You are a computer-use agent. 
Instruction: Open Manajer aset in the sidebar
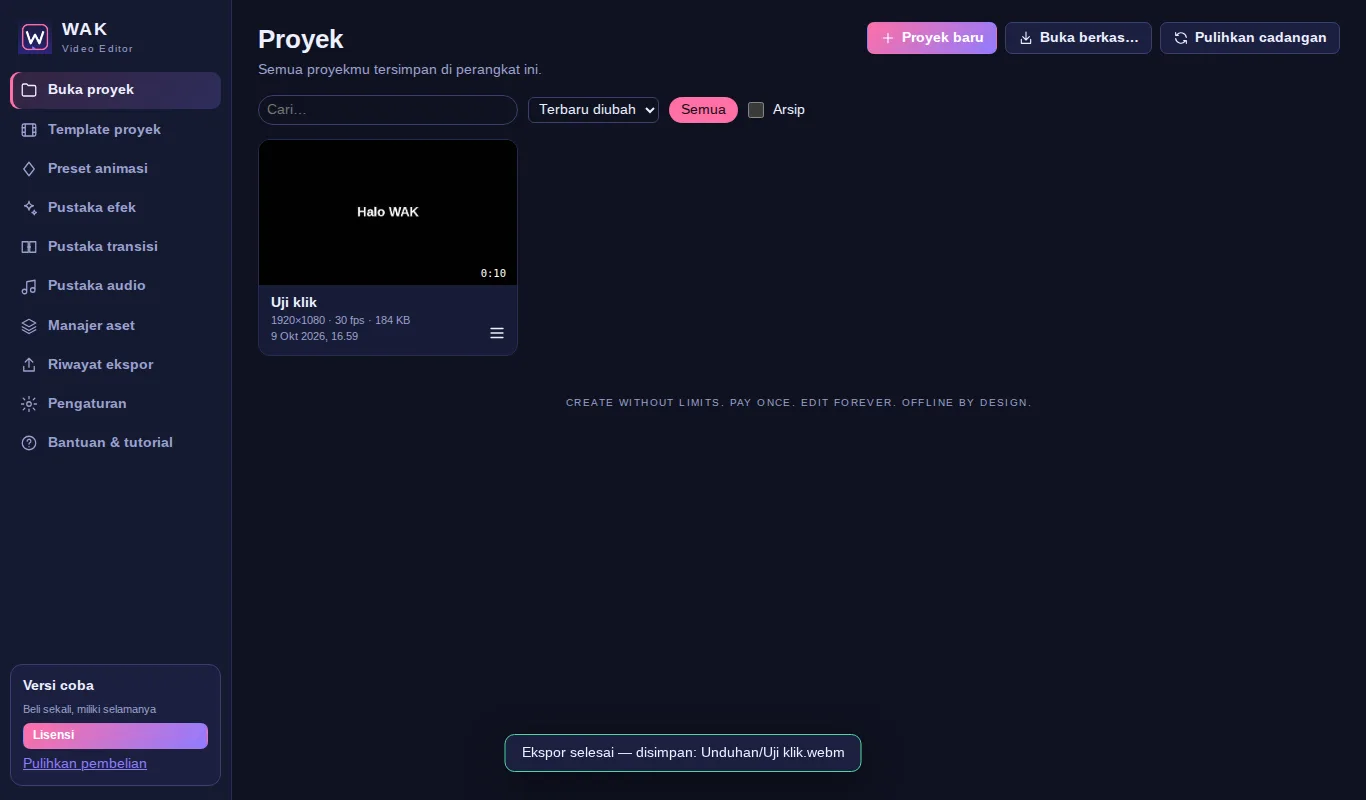pos(115,326)
